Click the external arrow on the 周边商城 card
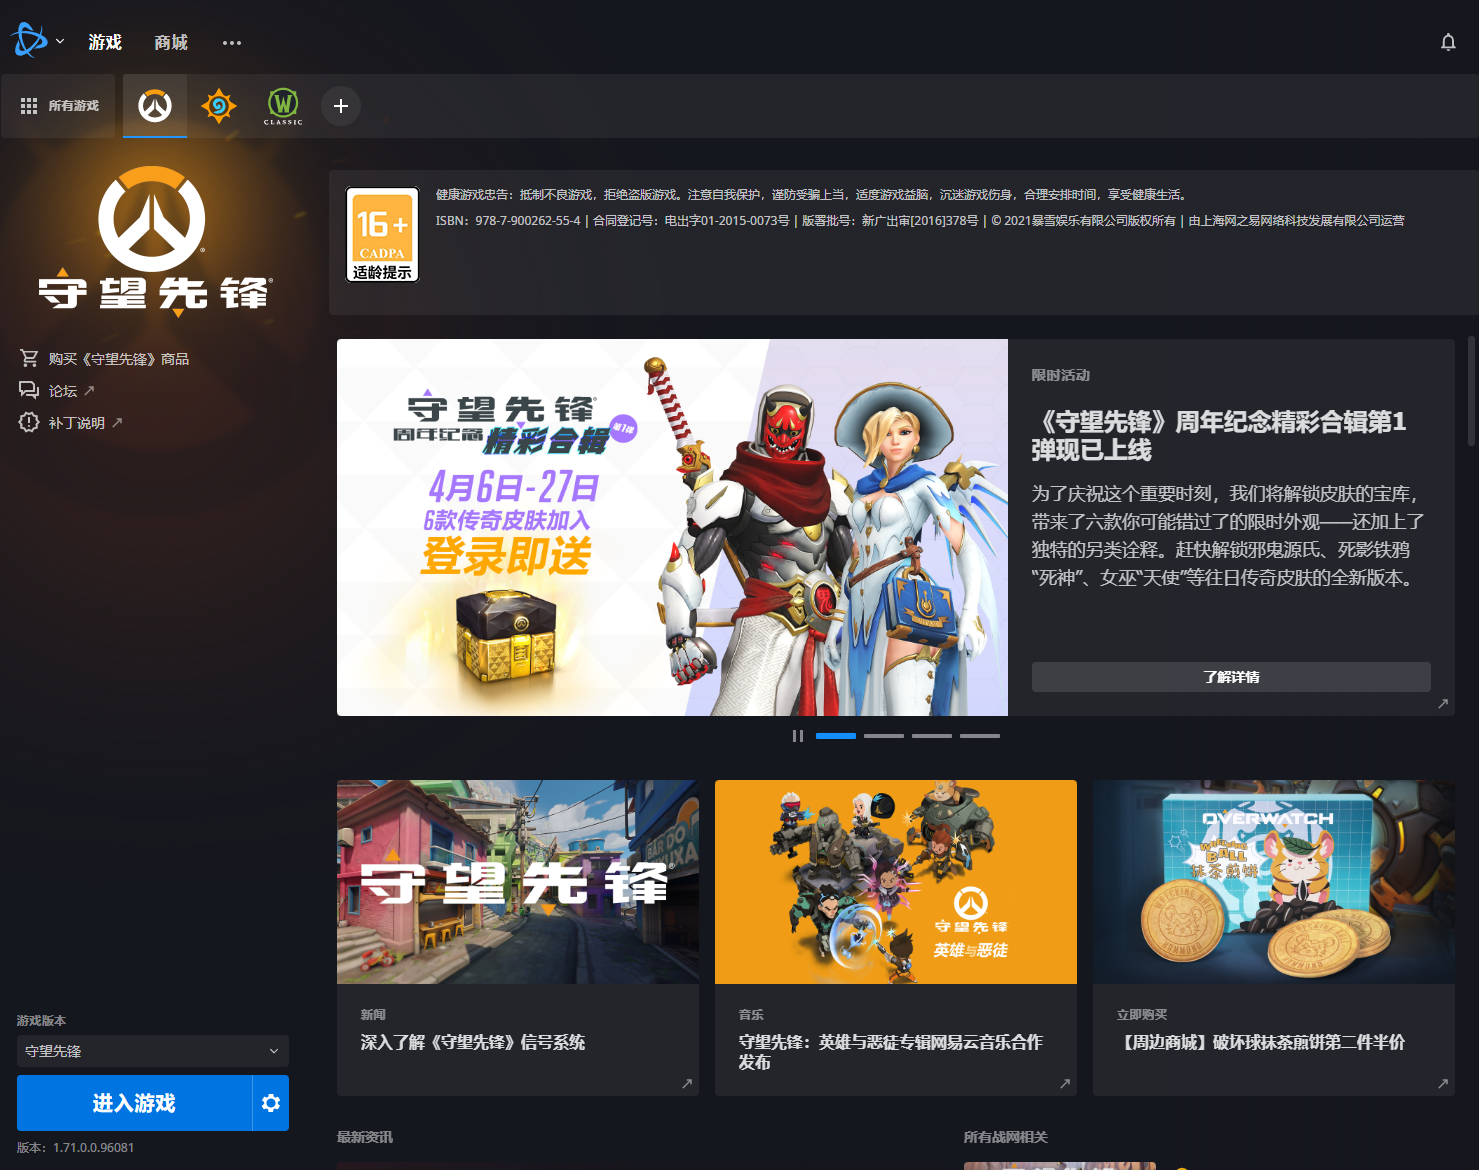 [x=1443, y=1083]
